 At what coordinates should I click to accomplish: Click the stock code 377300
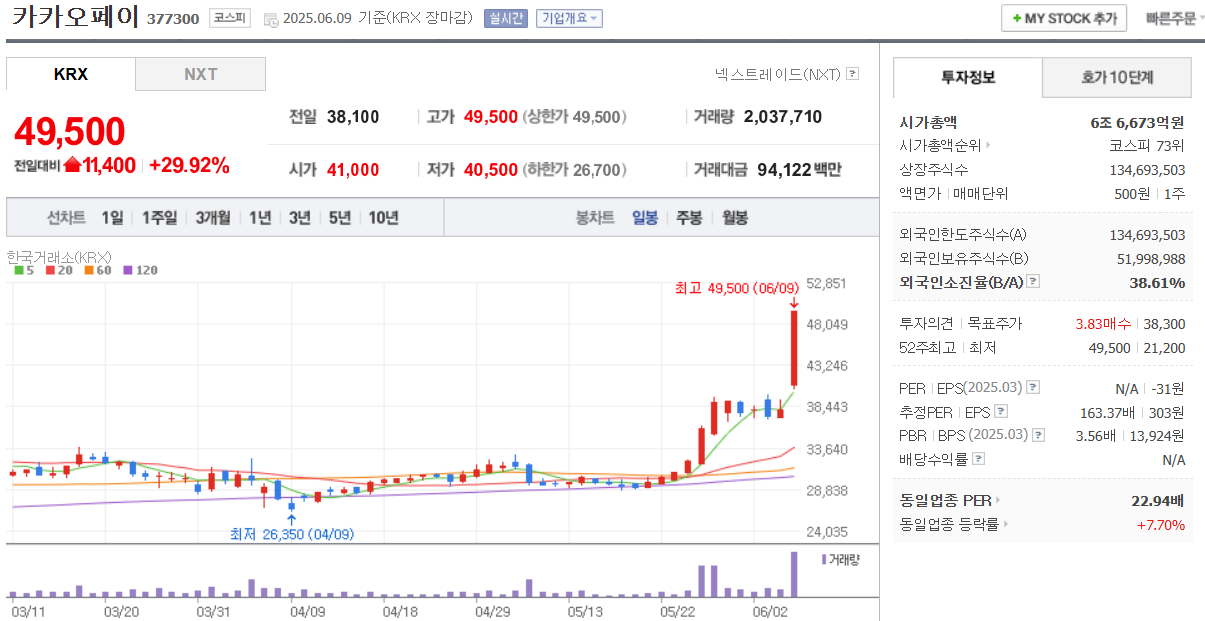coord(173,19)
